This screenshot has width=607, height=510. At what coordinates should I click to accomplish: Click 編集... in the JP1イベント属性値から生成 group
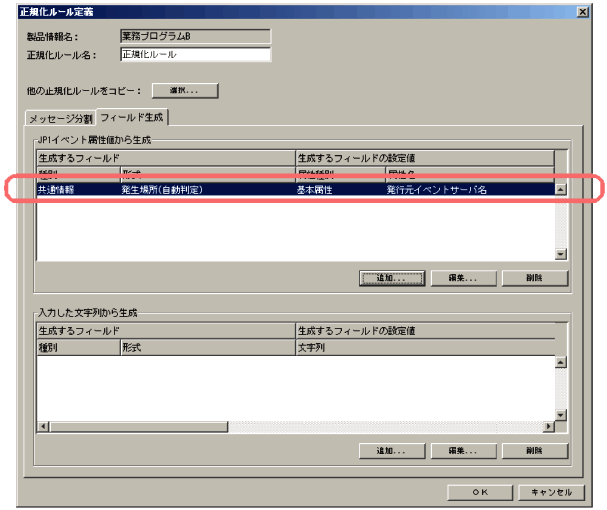coord(463,278)
